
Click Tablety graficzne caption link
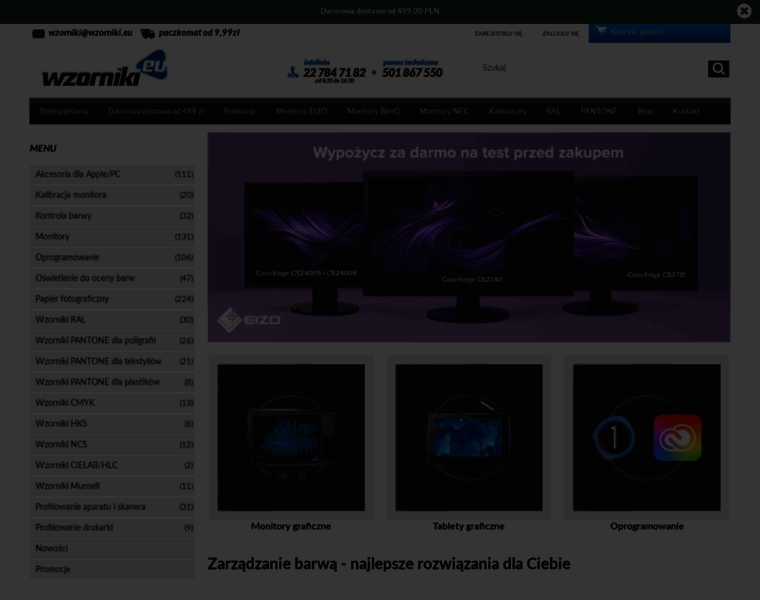point(469,526)
